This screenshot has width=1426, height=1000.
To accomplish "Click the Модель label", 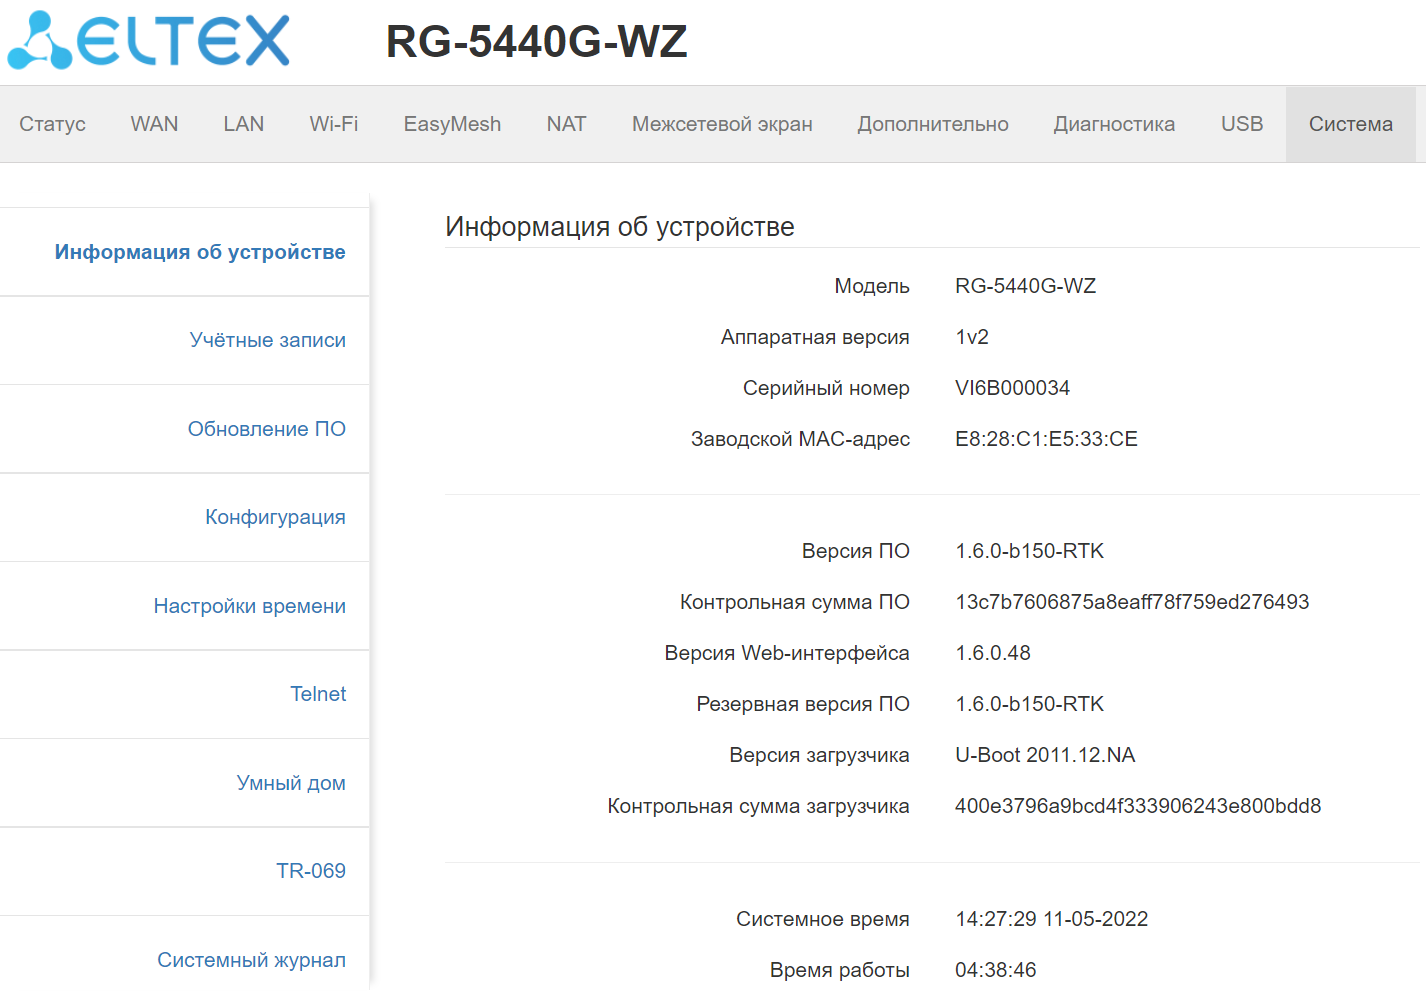I will [x=872, y=286].
